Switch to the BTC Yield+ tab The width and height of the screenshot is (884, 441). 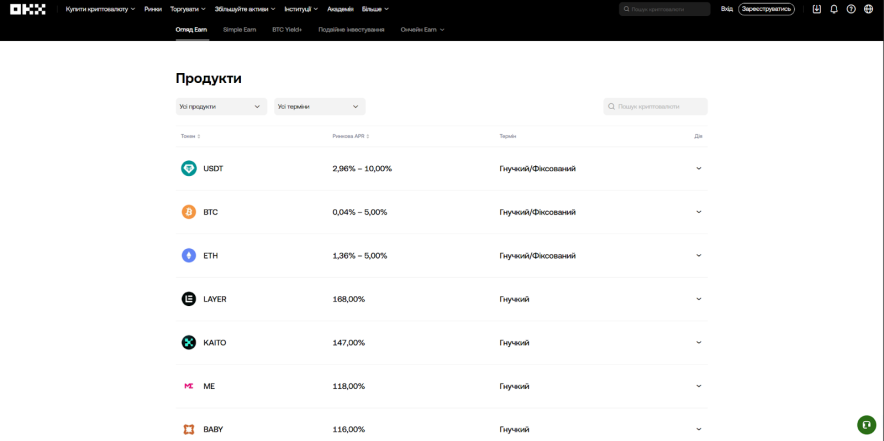click(287, 30)
